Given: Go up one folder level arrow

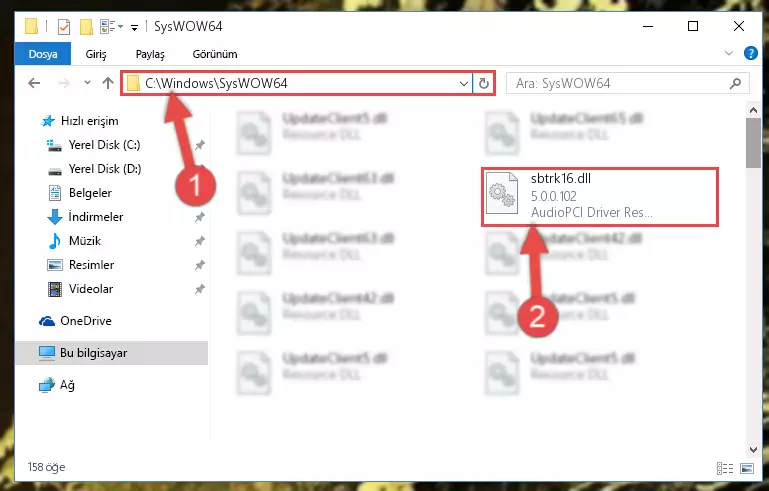Looking at the screenshot, I should point(108,83).
